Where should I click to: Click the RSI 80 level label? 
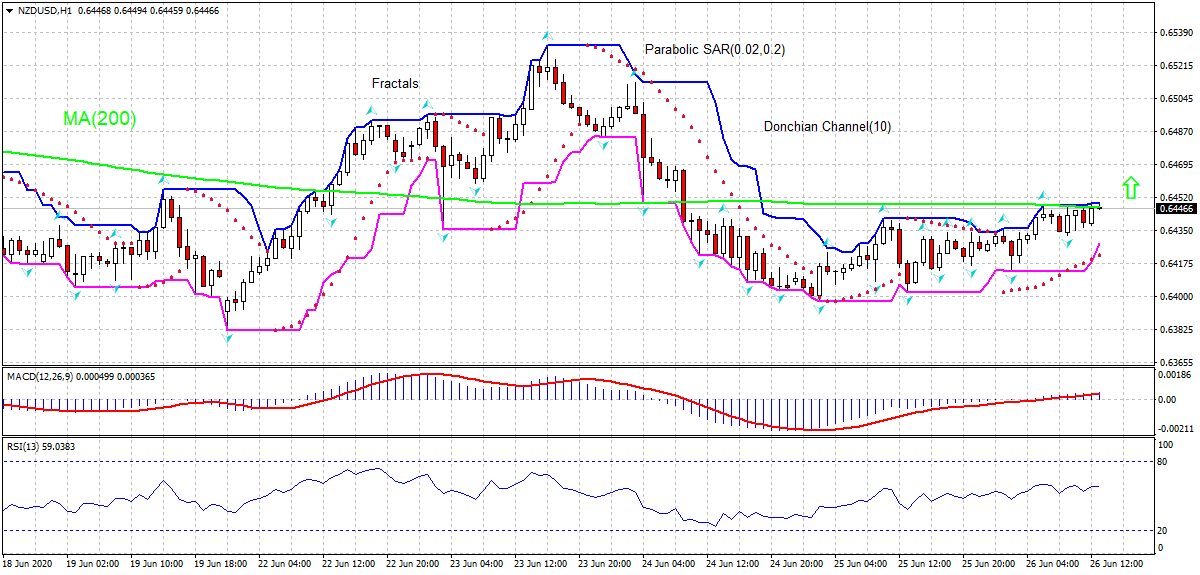1163,462
